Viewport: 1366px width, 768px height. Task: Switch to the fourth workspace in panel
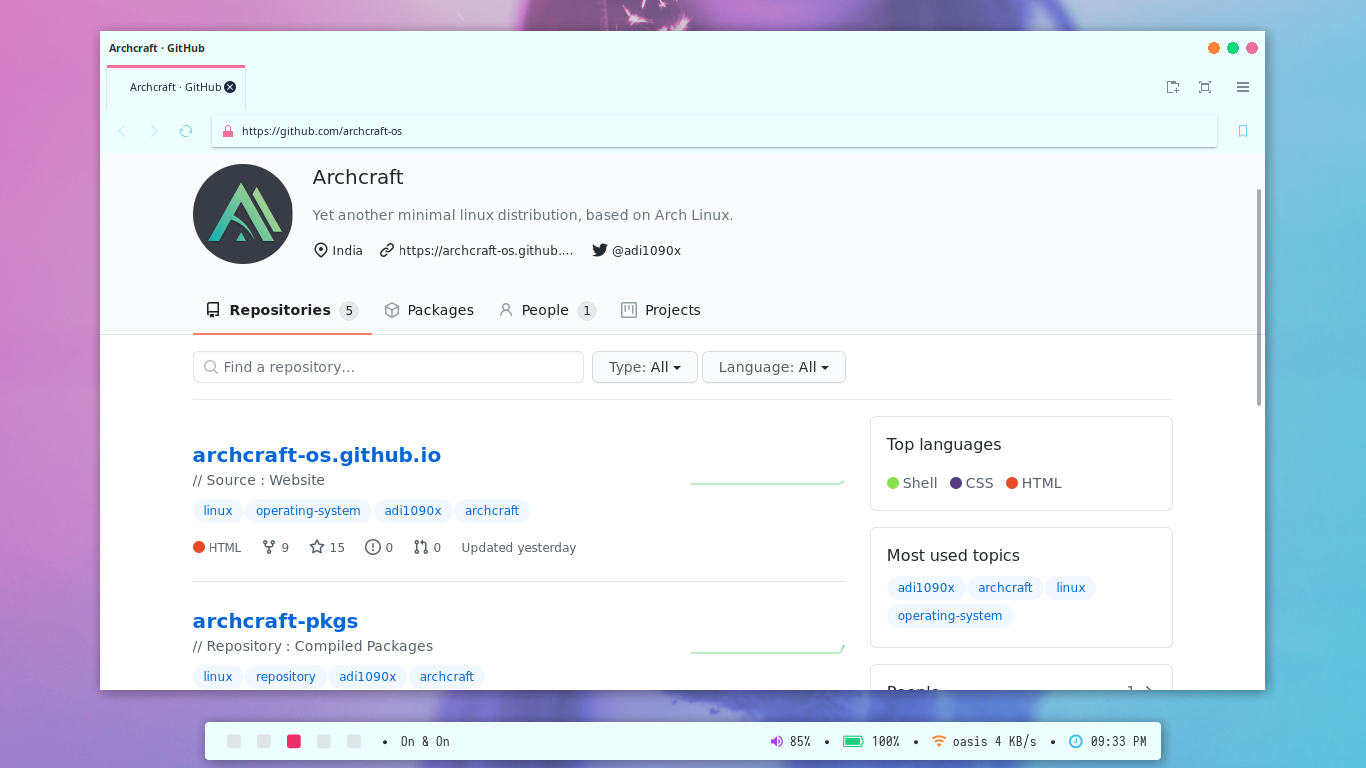pyautogui.click(x=324, y=741)
